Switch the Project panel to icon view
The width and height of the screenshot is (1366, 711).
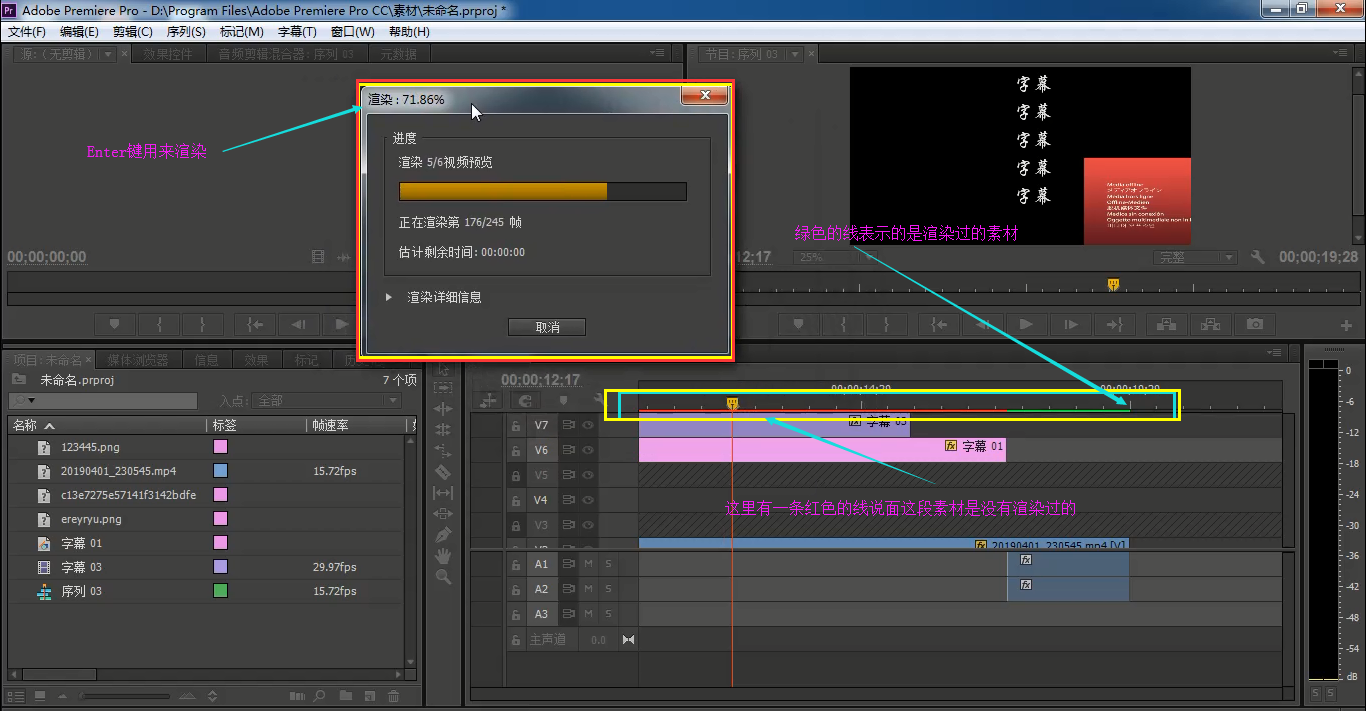39,695
